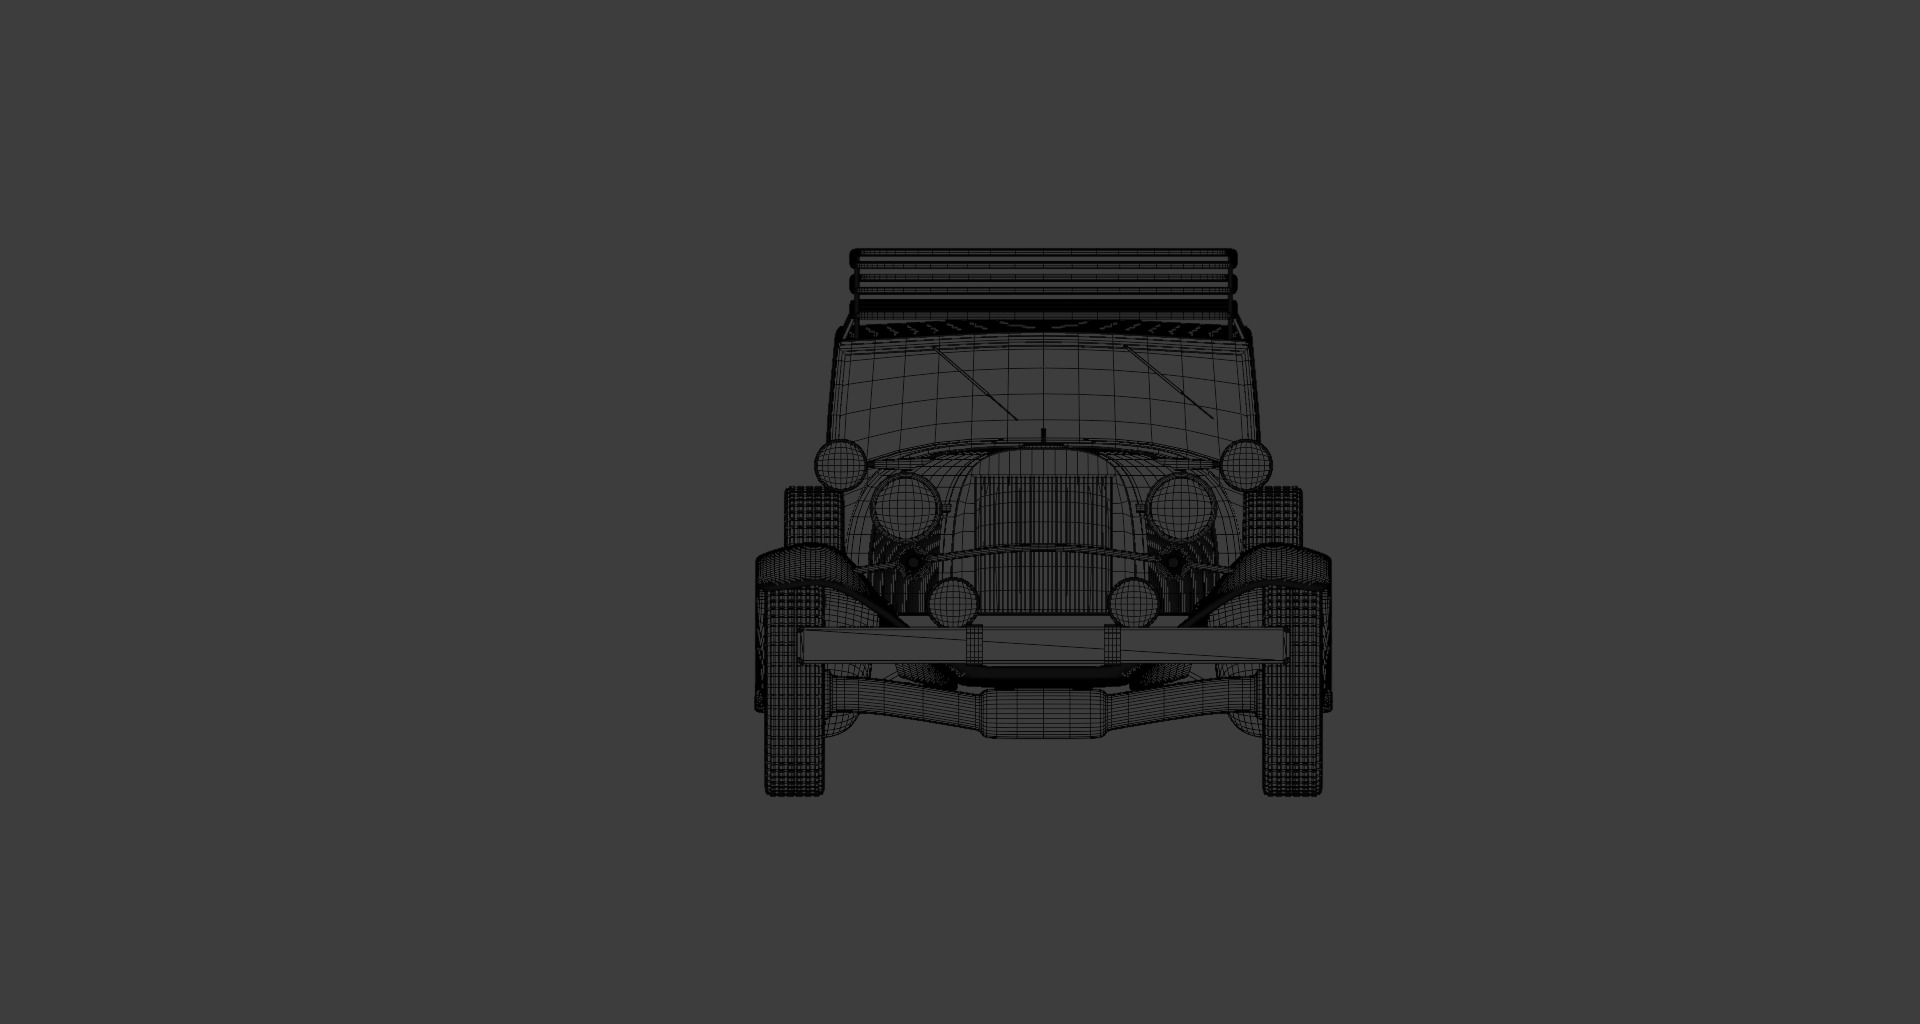Image resolution: width=1920 pixels, height=1024 pixels.
Task: Select the small fog lamp on viewer's right
Action: click(x=1134, y=603)
